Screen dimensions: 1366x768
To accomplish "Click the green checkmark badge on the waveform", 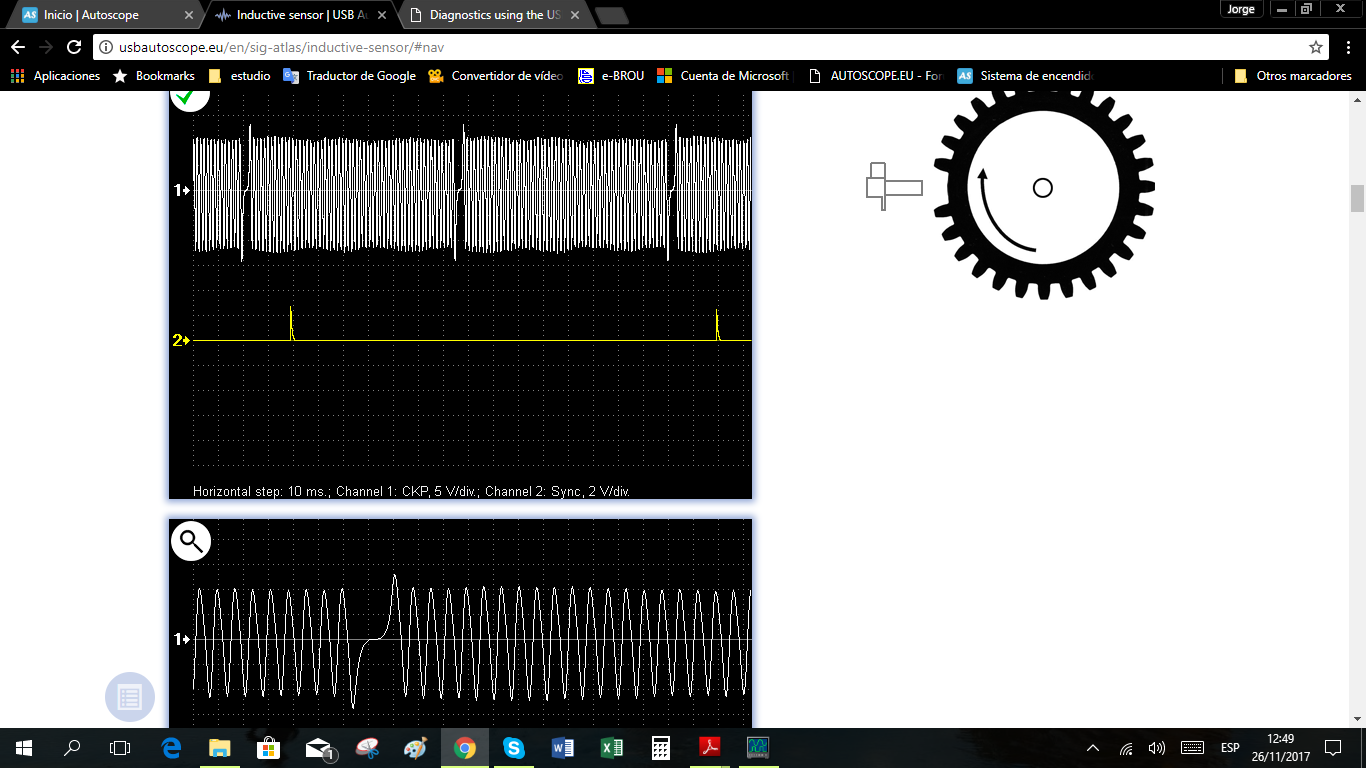I will (x=189, y=95).
